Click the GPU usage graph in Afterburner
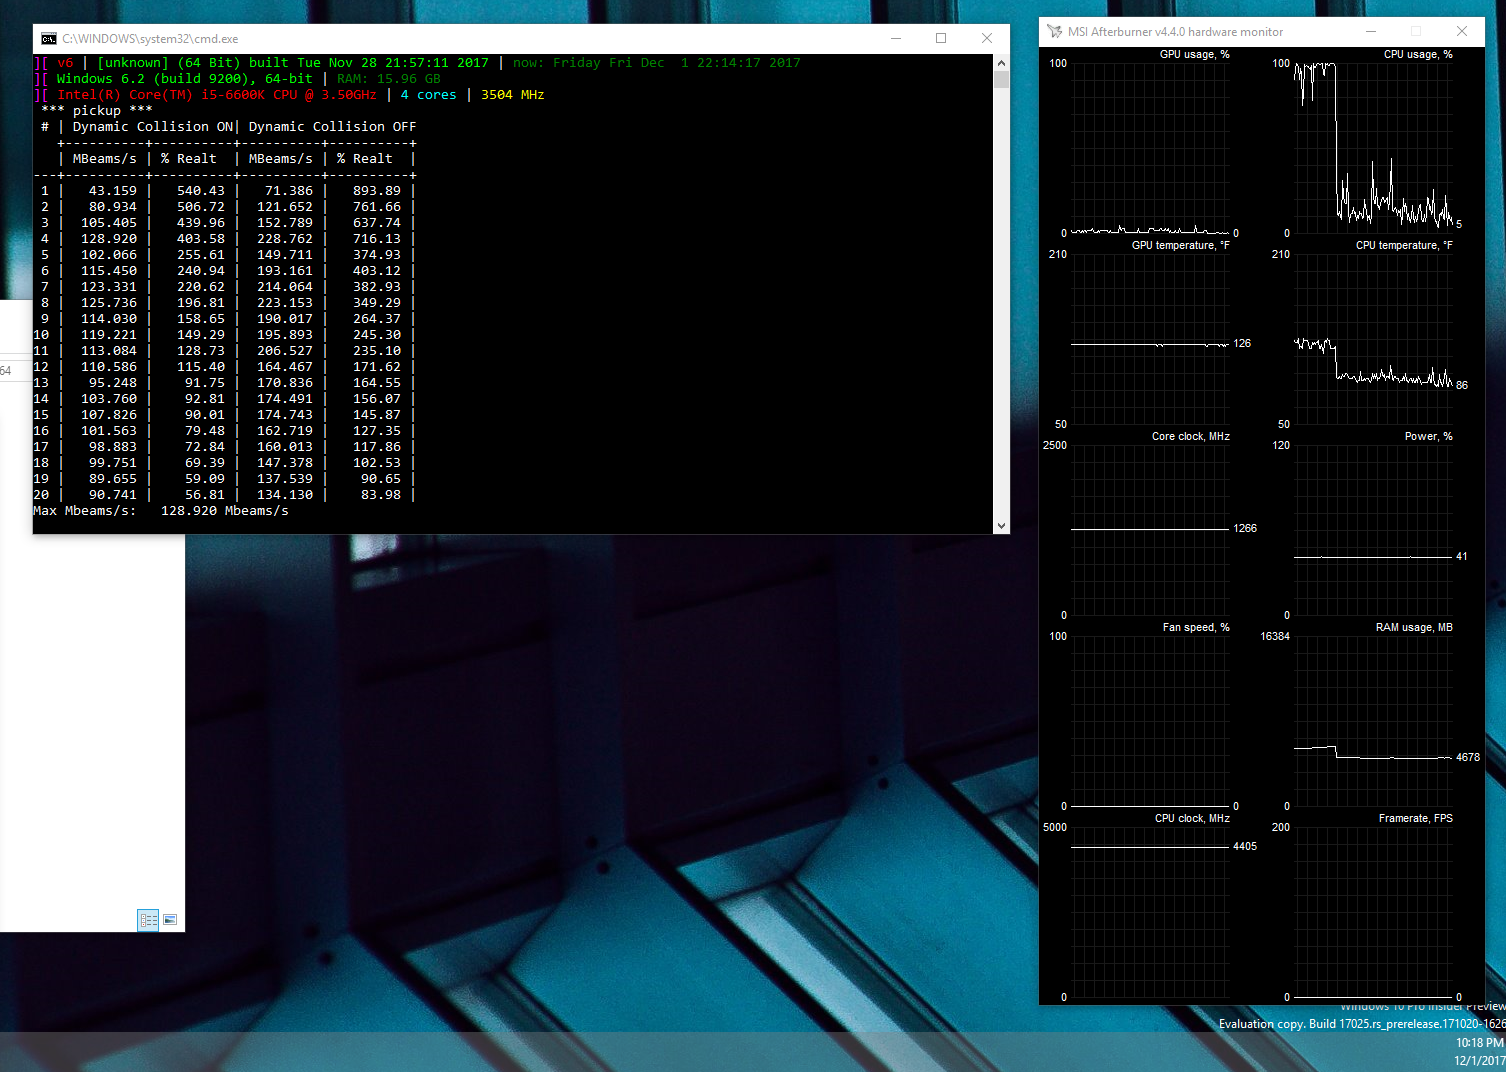 tap(1150, 148)
